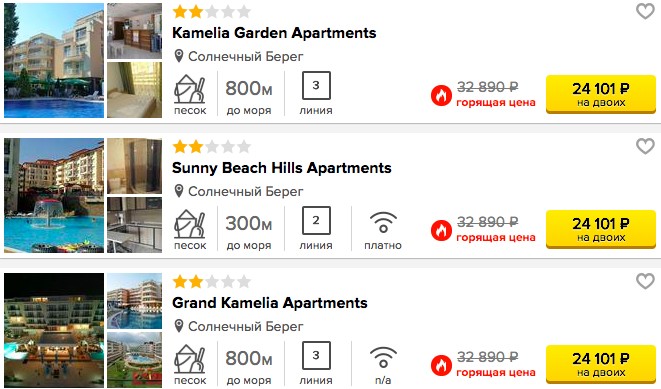The height and width of the screenshot is (389, 661).
Task: Open the Sunny Beach Hills Apartments title link
Action: (x=282, y=168)
